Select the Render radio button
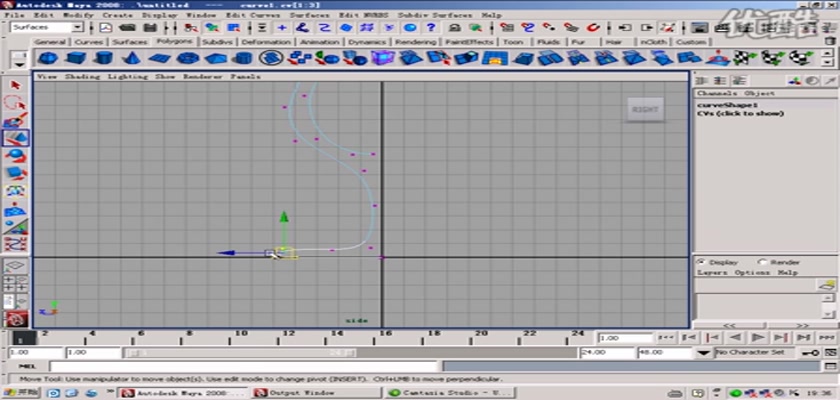The width and height of the screenshot is (840, 400). click(x=762, y=262)
